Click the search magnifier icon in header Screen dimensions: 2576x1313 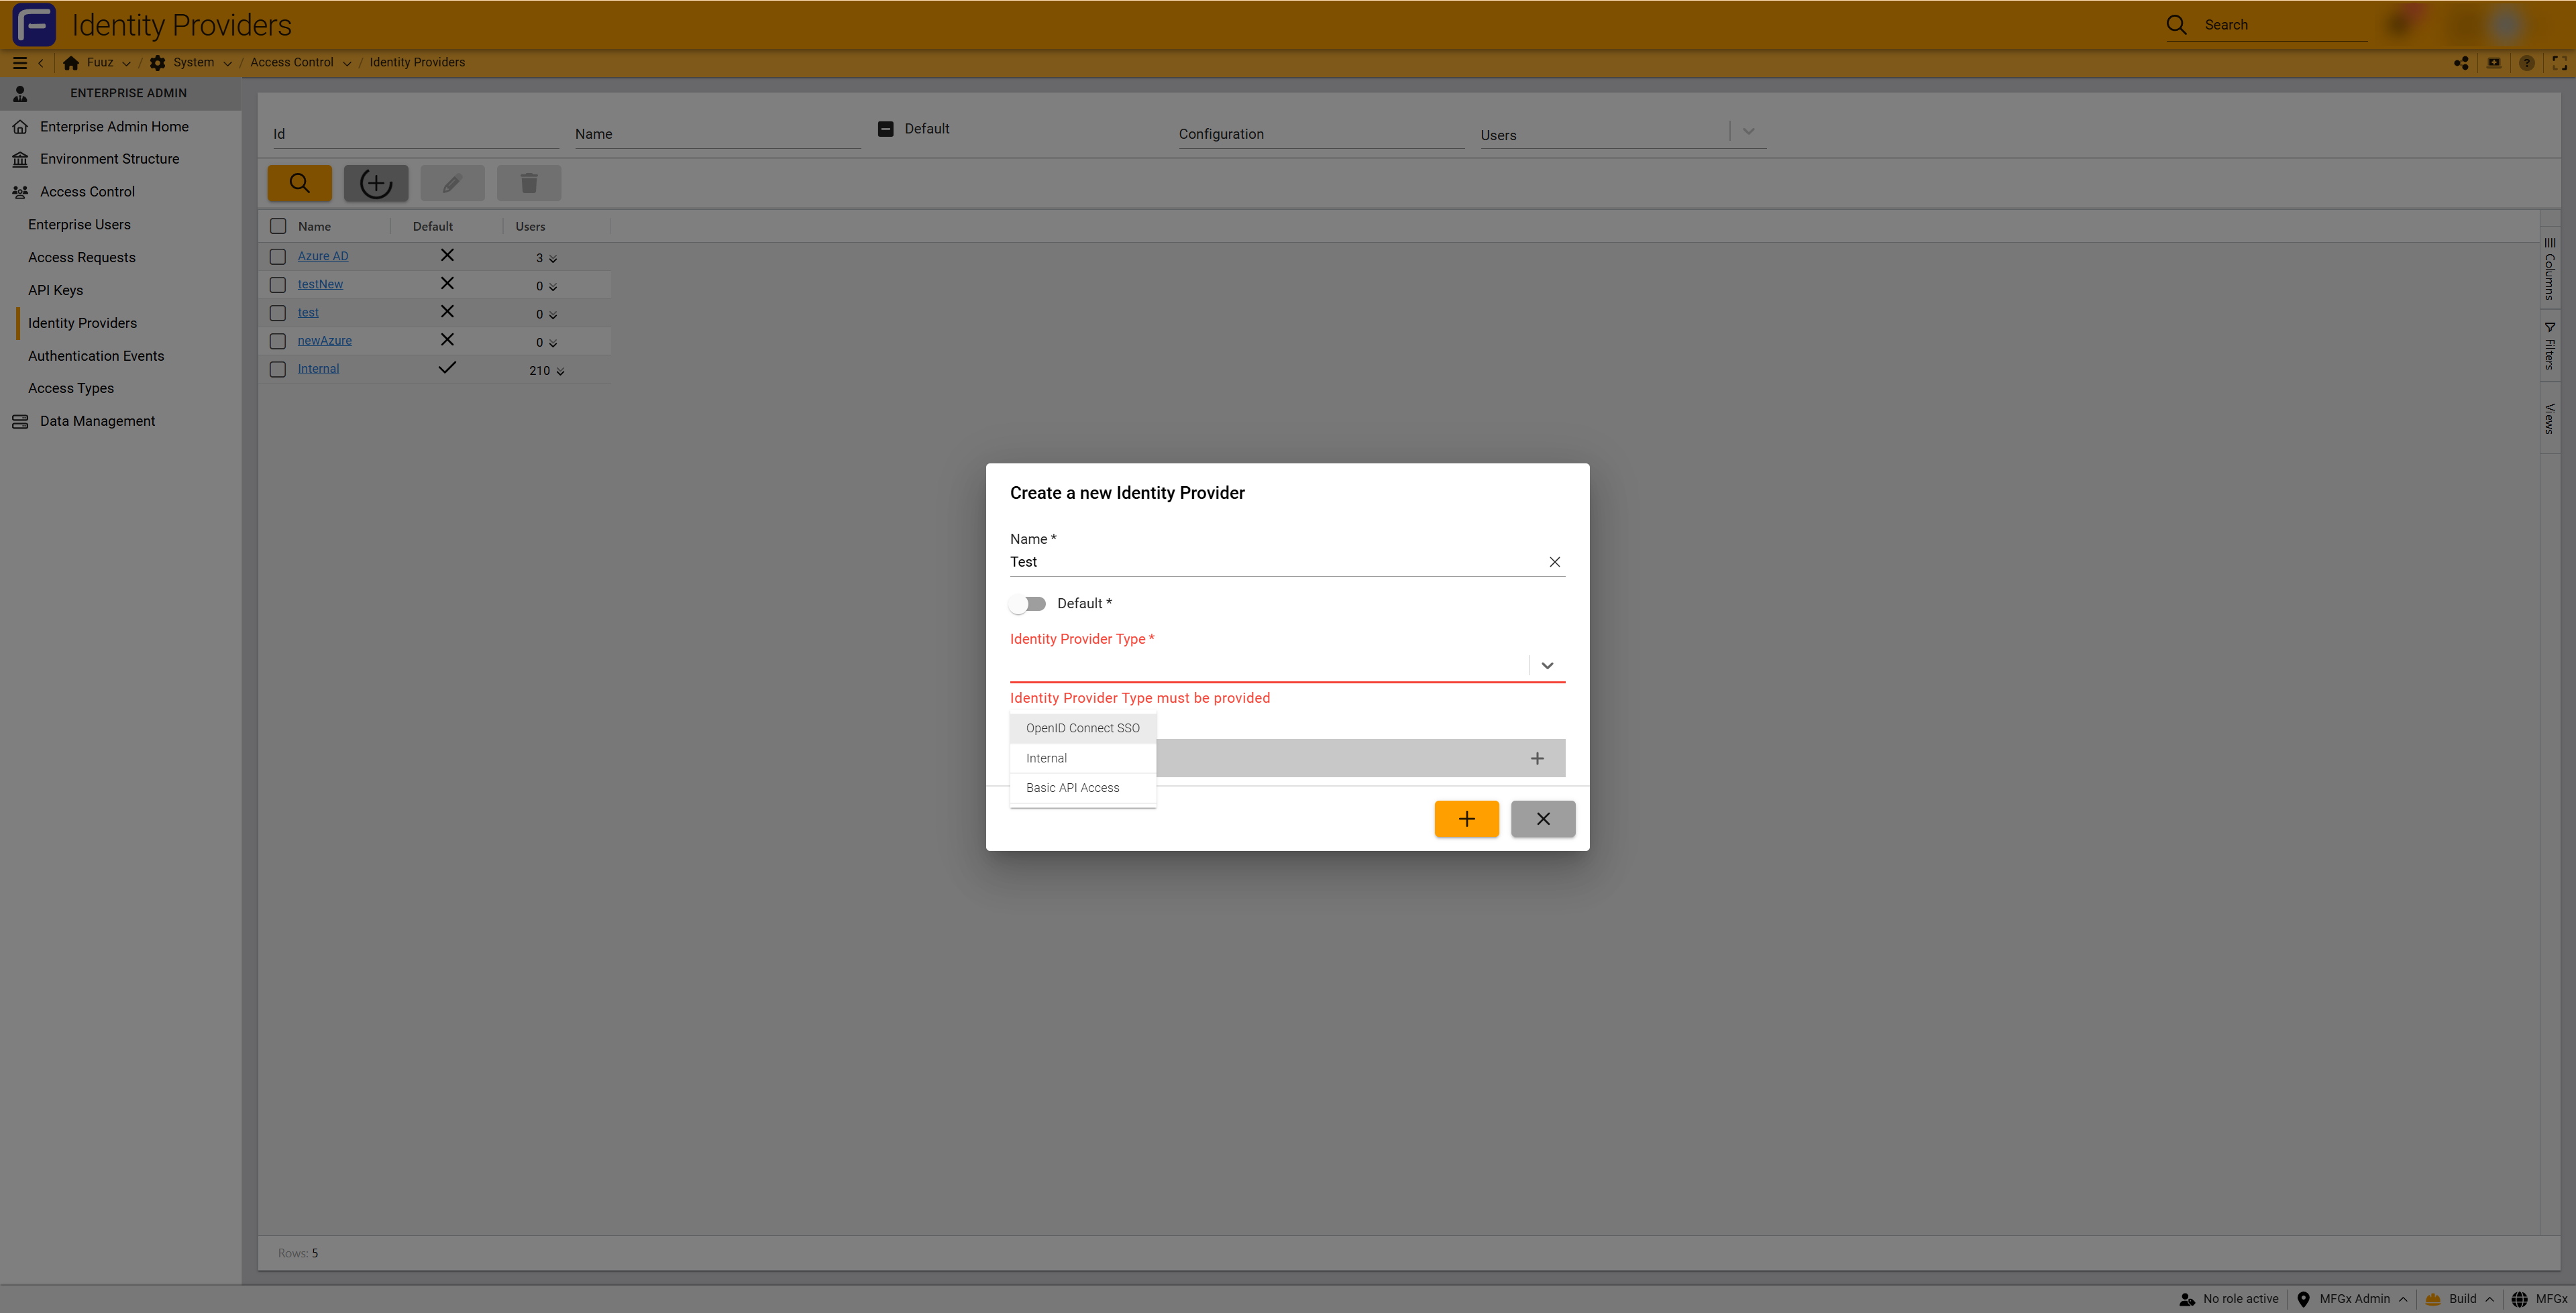tap(2176, 25)
